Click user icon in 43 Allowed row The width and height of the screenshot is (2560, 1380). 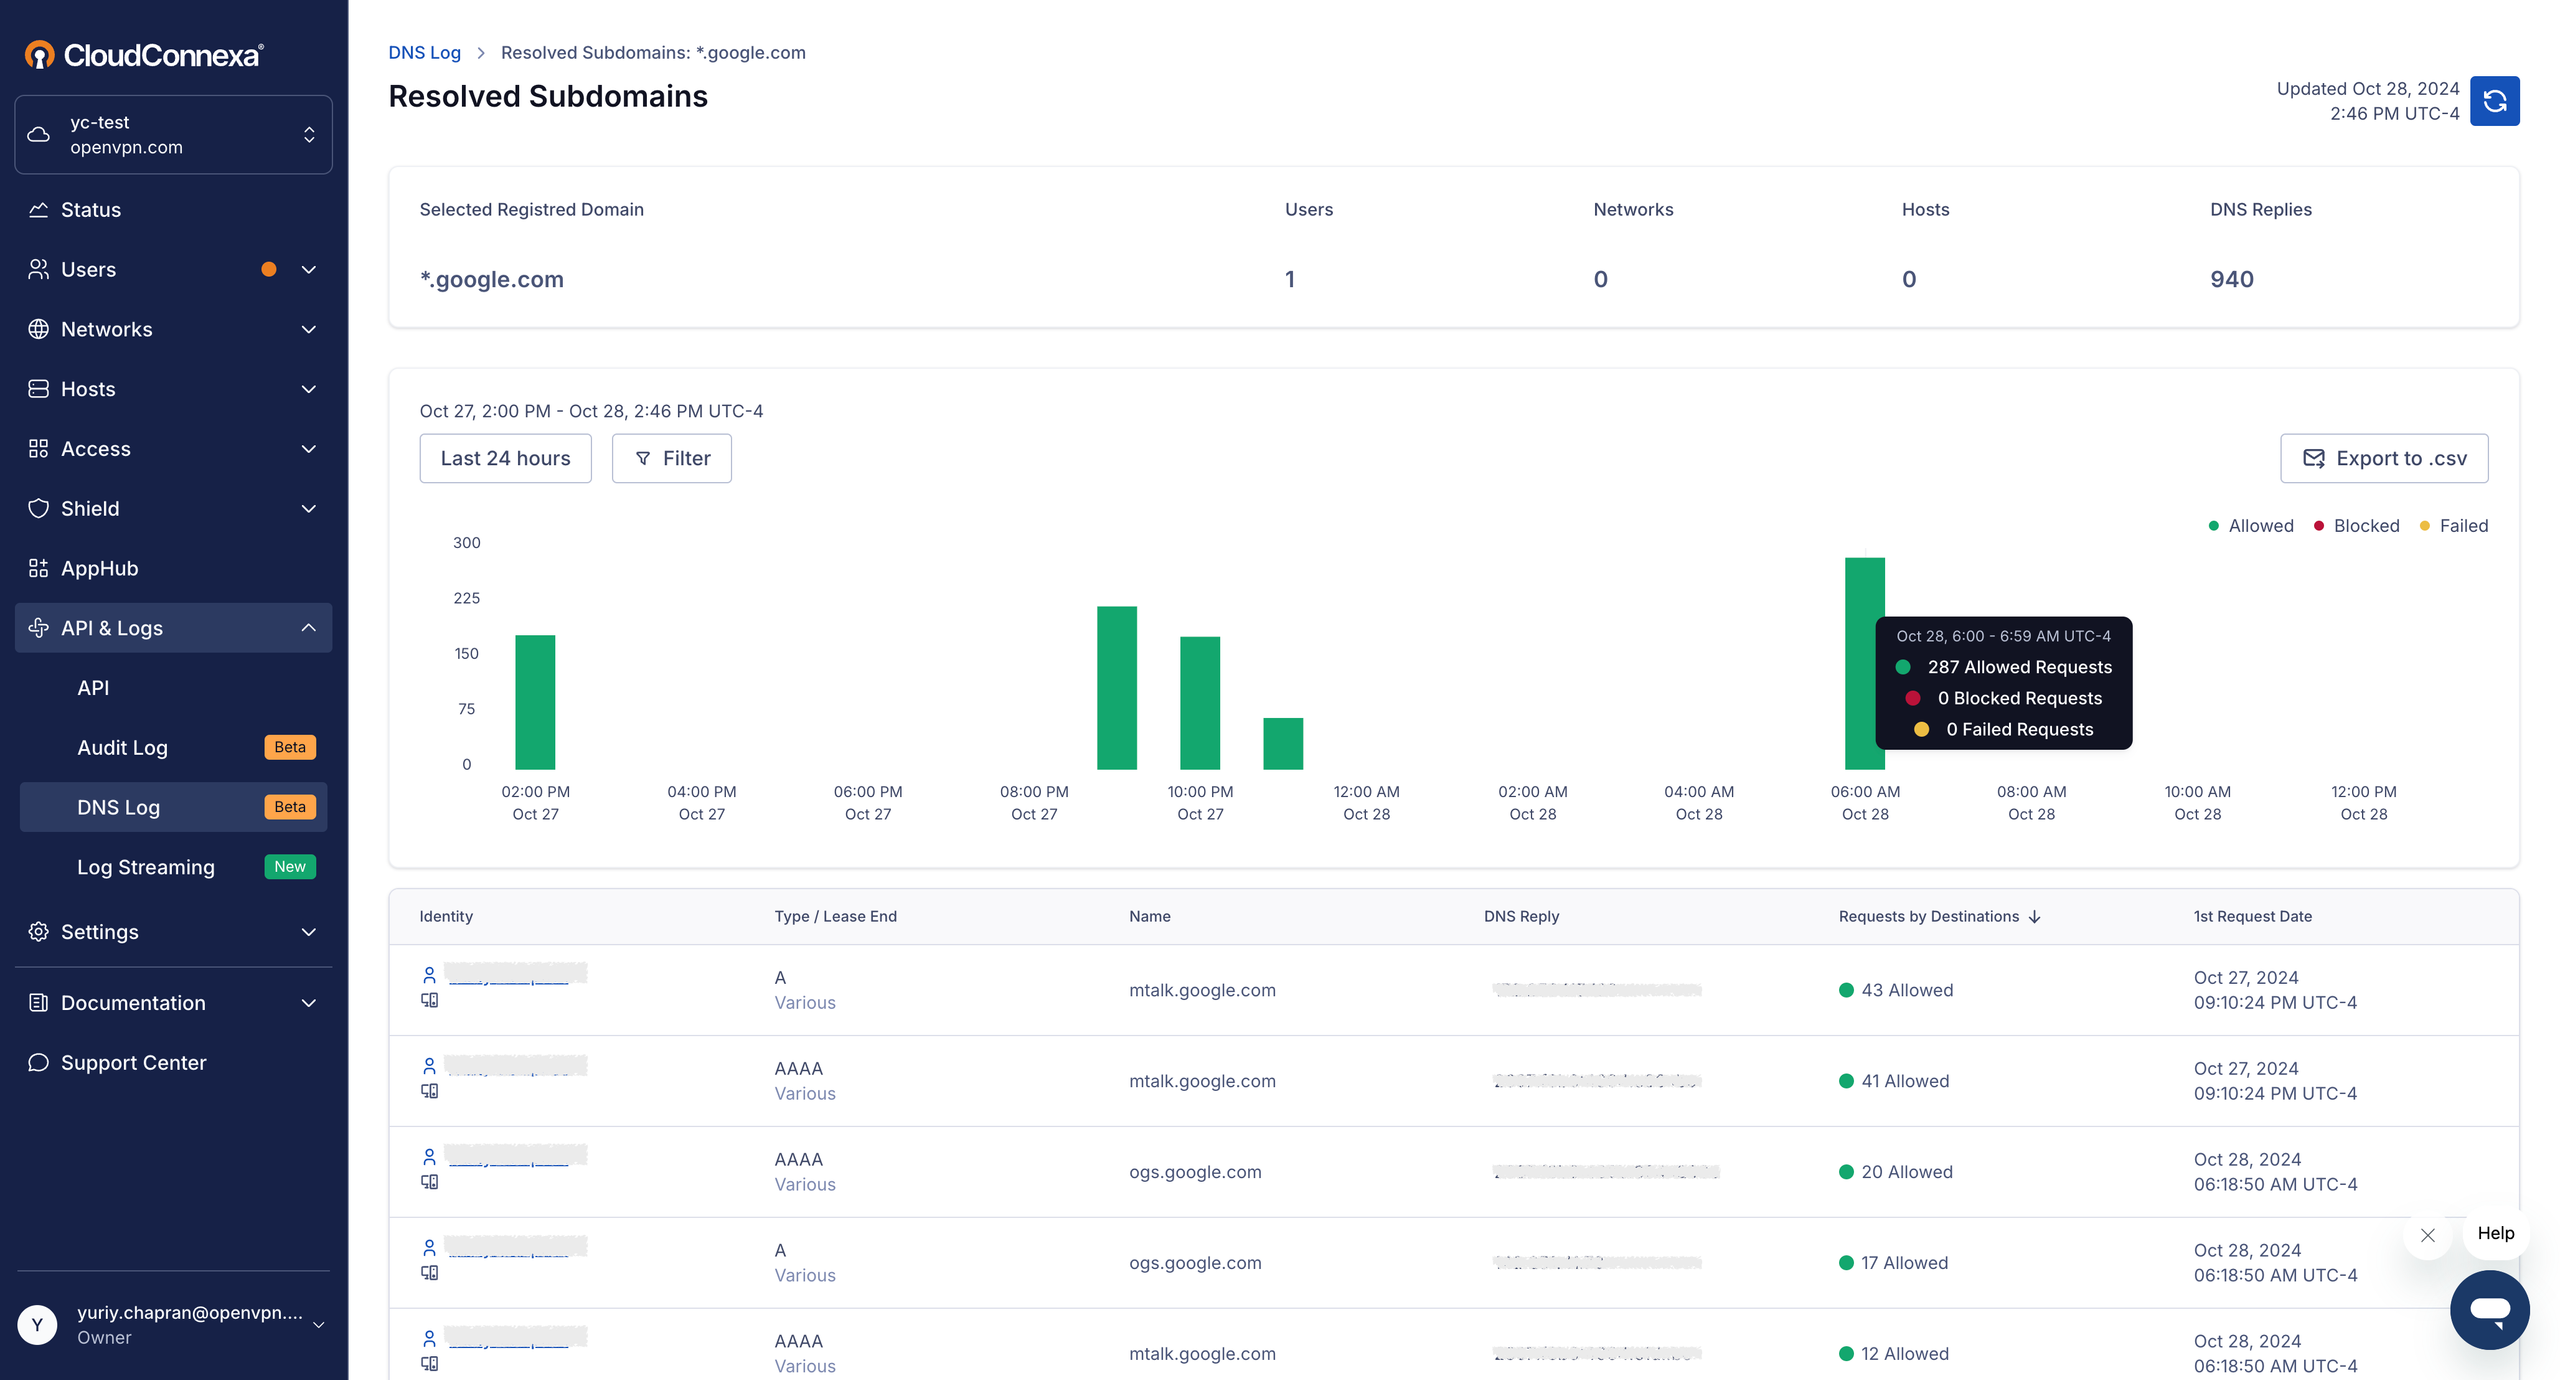(429, 974)
